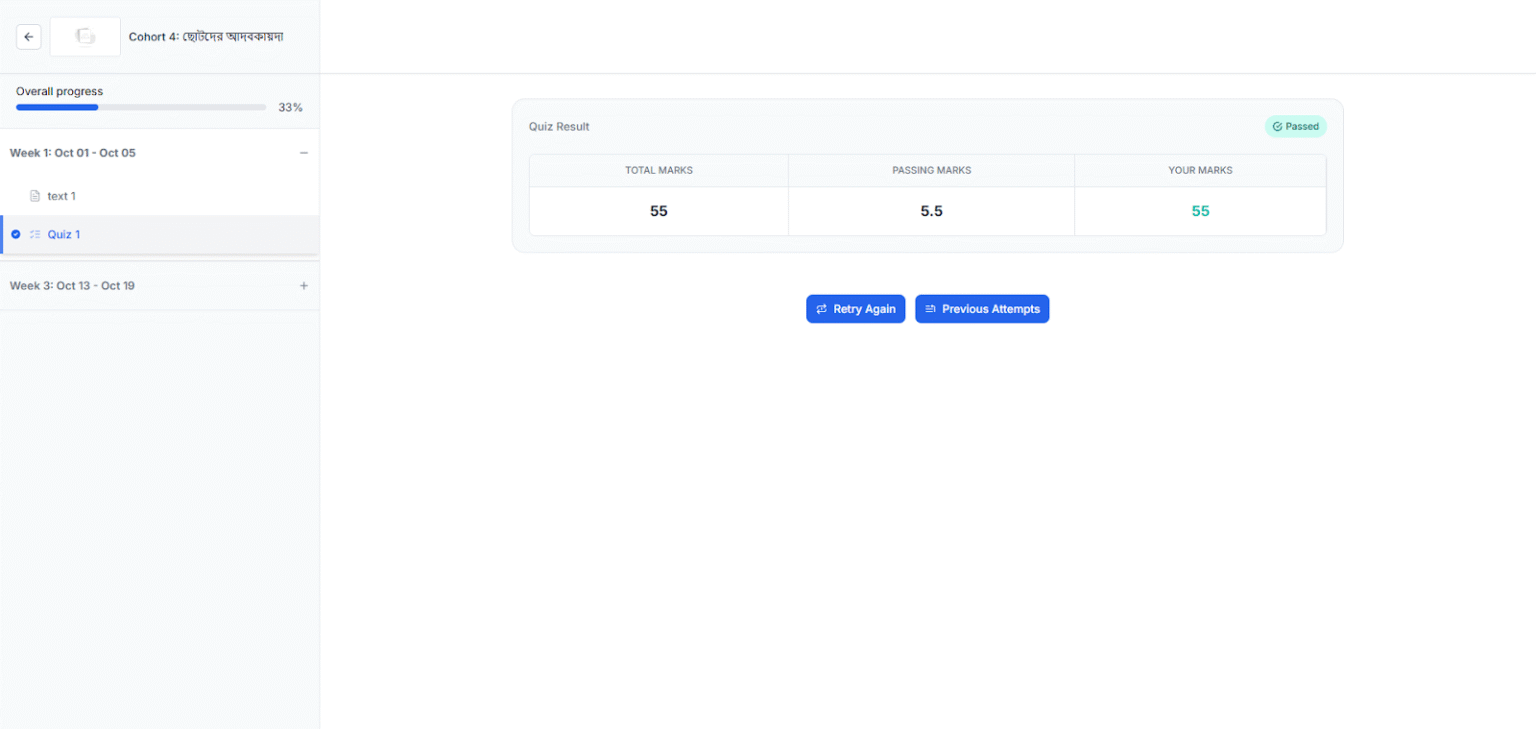This screenshot has width=1536, height=729.
Task: Collapse Week 1 with the minus control
Action: tap(304, 152)
